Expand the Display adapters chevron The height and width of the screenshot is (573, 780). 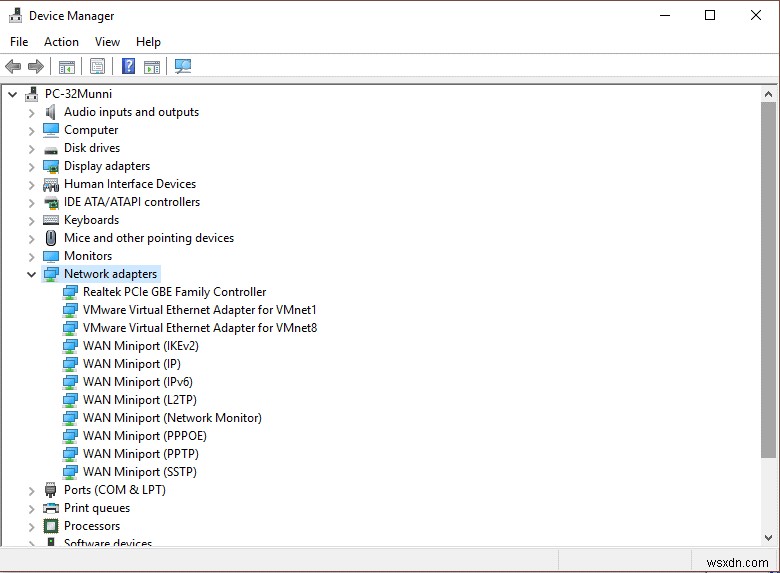tap(31, 167)
